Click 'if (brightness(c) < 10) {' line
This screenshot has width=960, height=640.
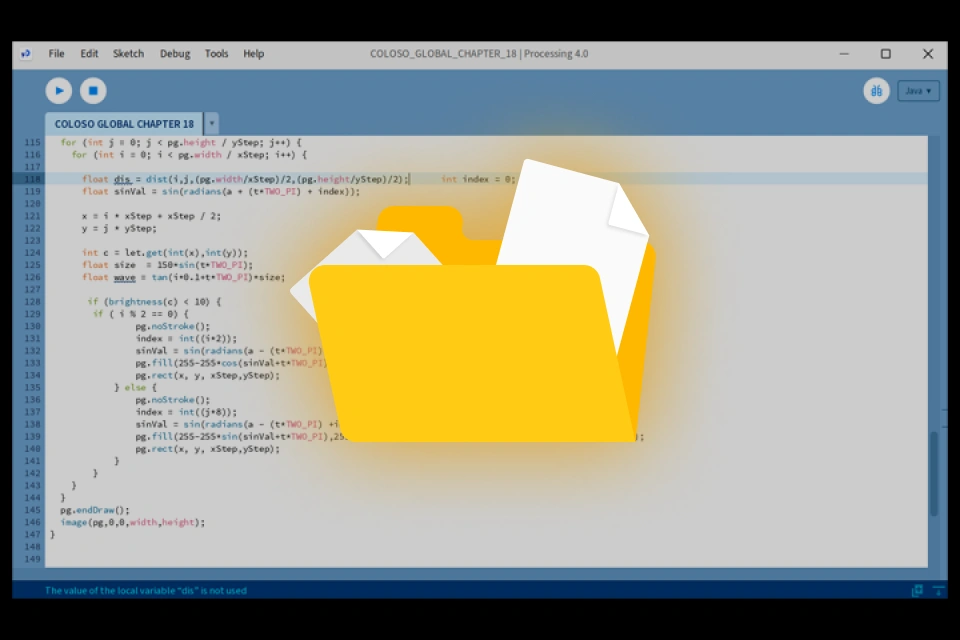click(154, 301)
